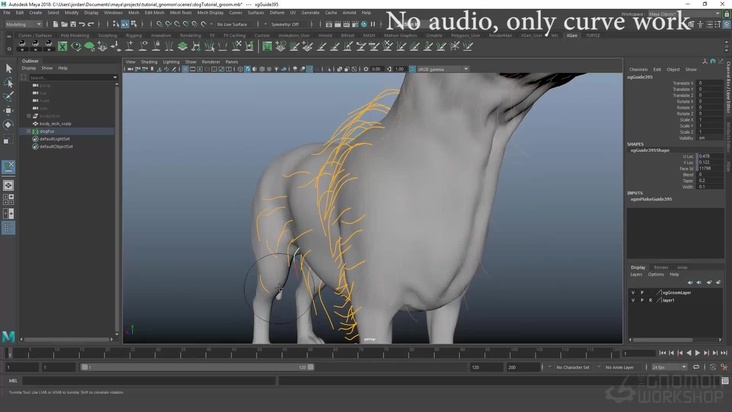The height and width of the screenshot is (412, 732).
Task: Click play forwards button
Action: [x=697, y=353]
